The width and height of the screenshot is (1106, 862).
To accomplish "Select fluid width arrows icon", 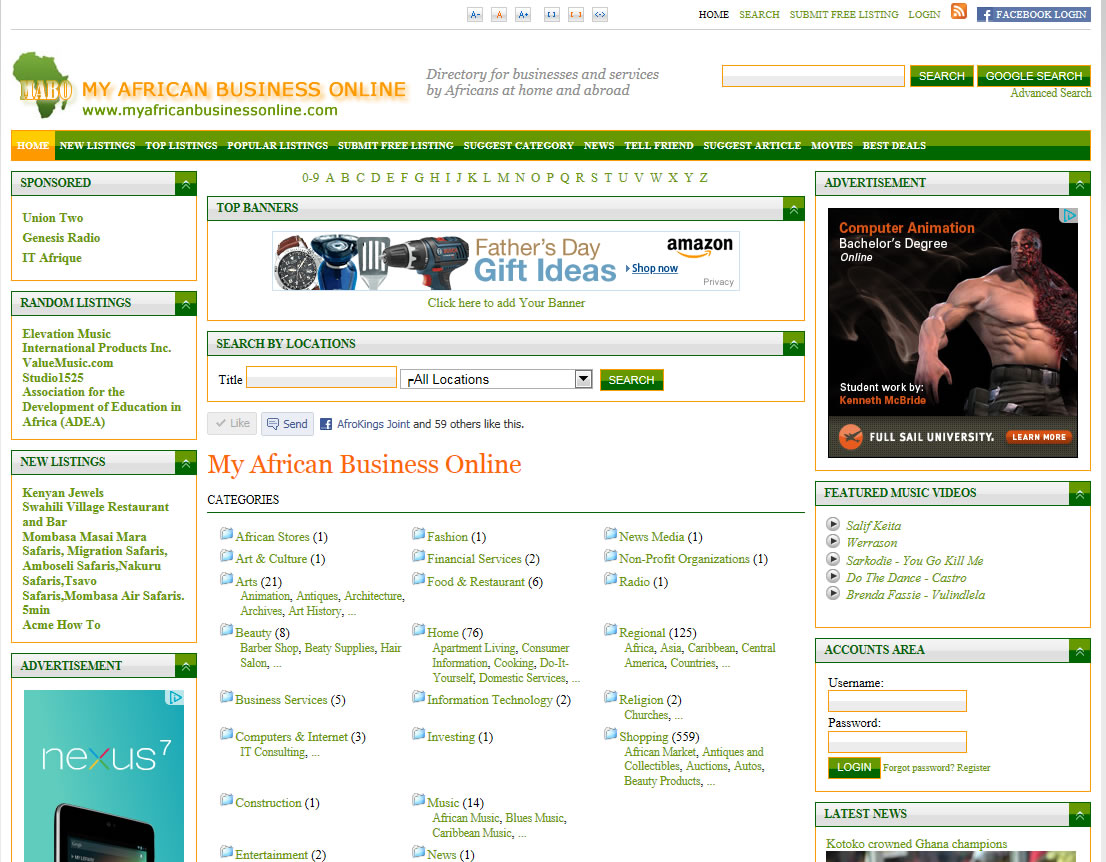I will click(600, 14).
